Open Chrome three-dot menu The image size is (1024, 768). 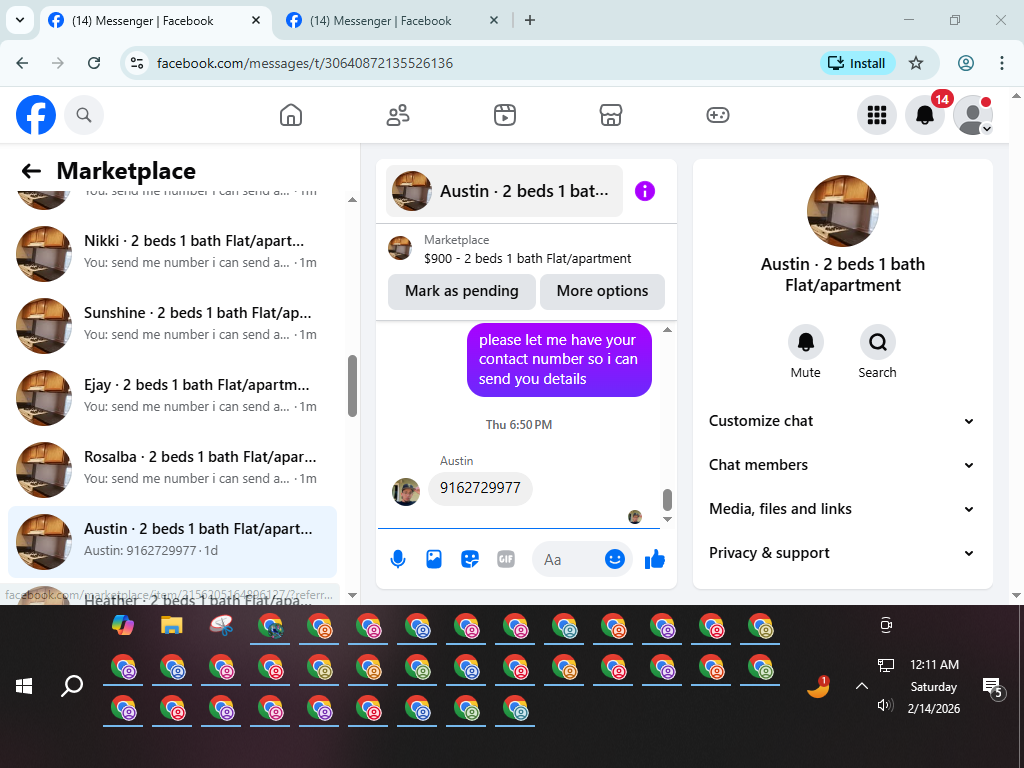tap(1002, 63)
